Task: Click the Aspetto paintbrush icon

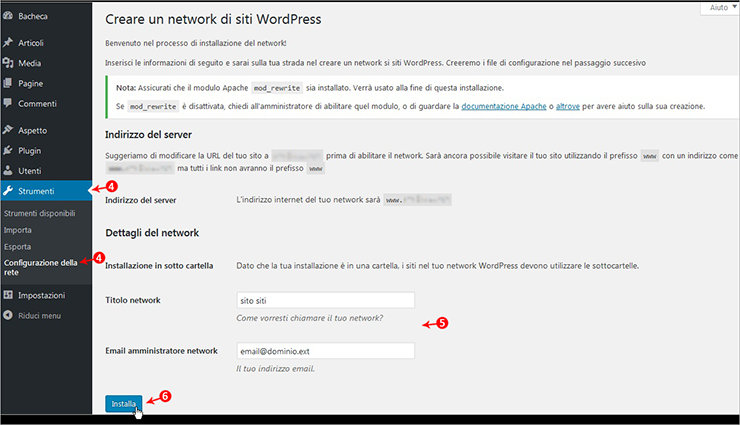Action: click(x=8, y=130)
